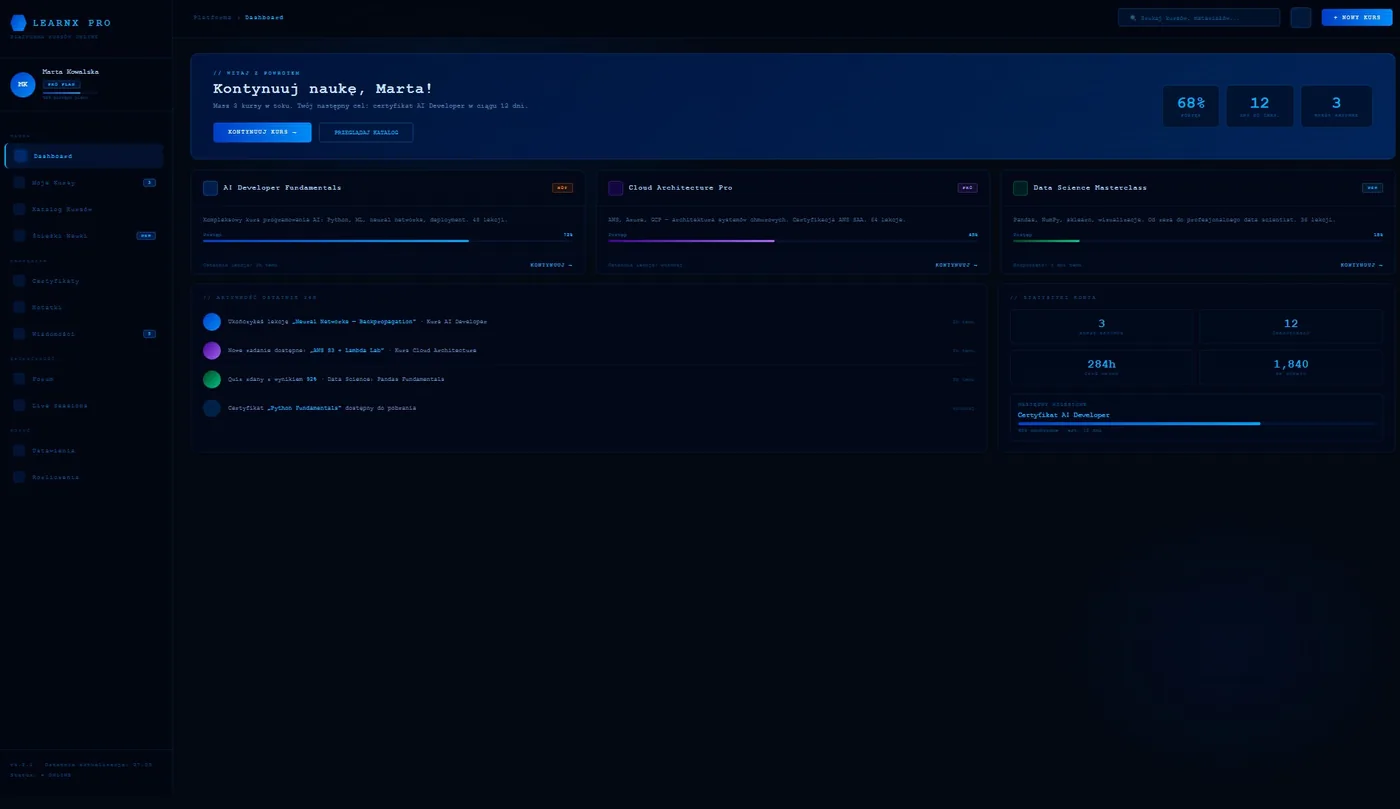Screen dimensions: 1400x809
Task: Select the Notatki sidebar icon
Action: point(19,307)
